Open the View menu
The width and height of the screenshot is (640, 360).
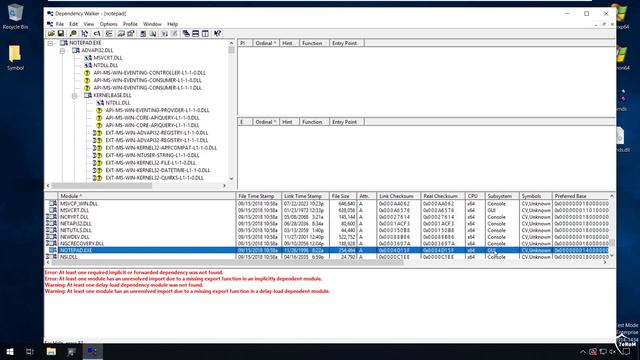[89, 24]
